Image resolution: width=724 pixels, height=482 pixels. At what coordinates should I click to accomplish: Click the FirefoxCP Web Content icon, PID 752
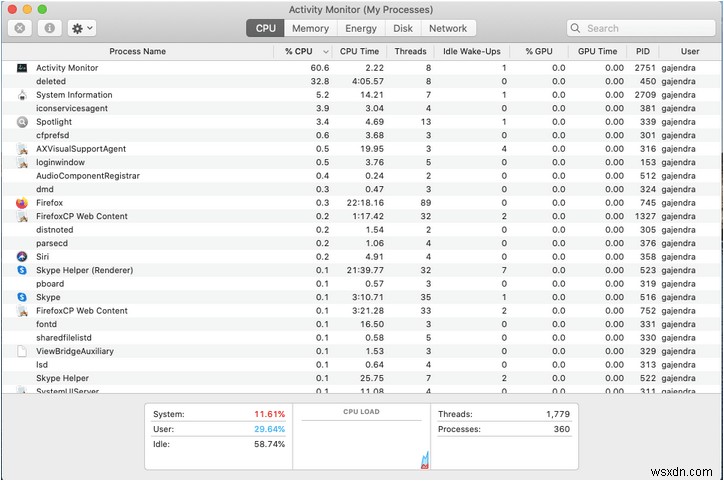point(22,311)
